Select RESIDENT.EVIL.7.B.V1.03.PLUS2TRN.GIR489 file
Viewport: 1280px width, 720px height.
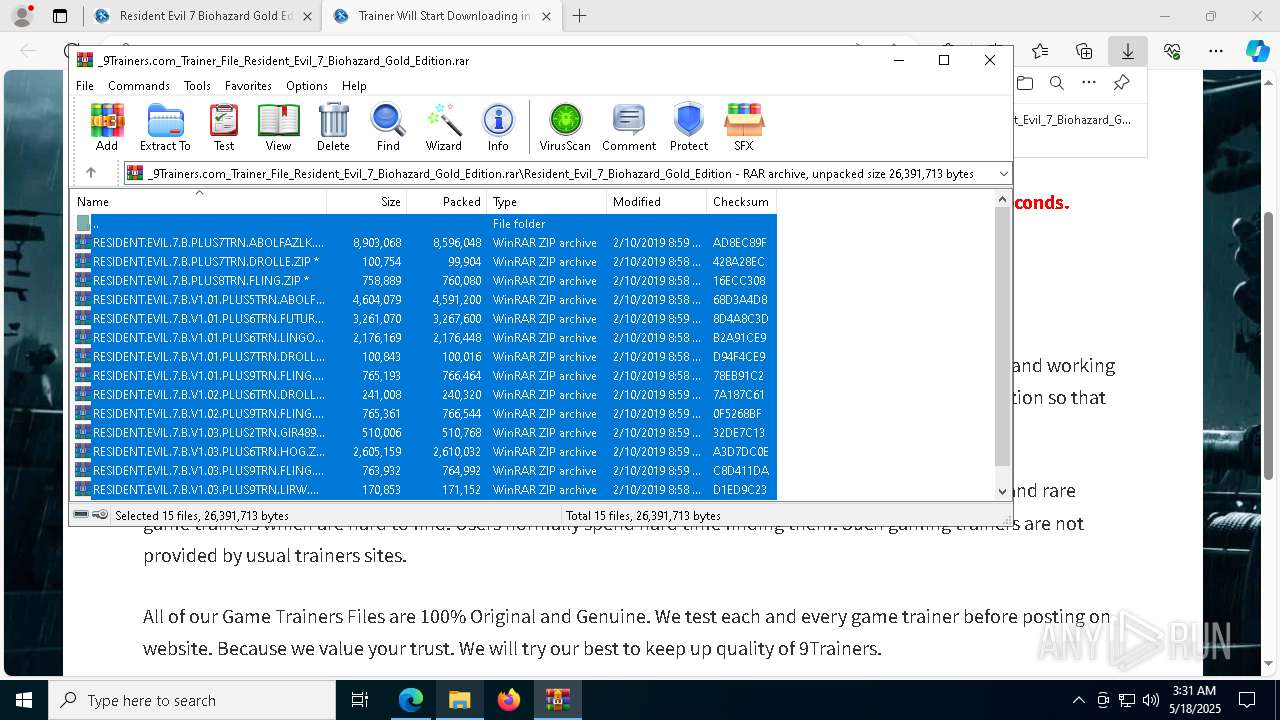click(425, 433)
